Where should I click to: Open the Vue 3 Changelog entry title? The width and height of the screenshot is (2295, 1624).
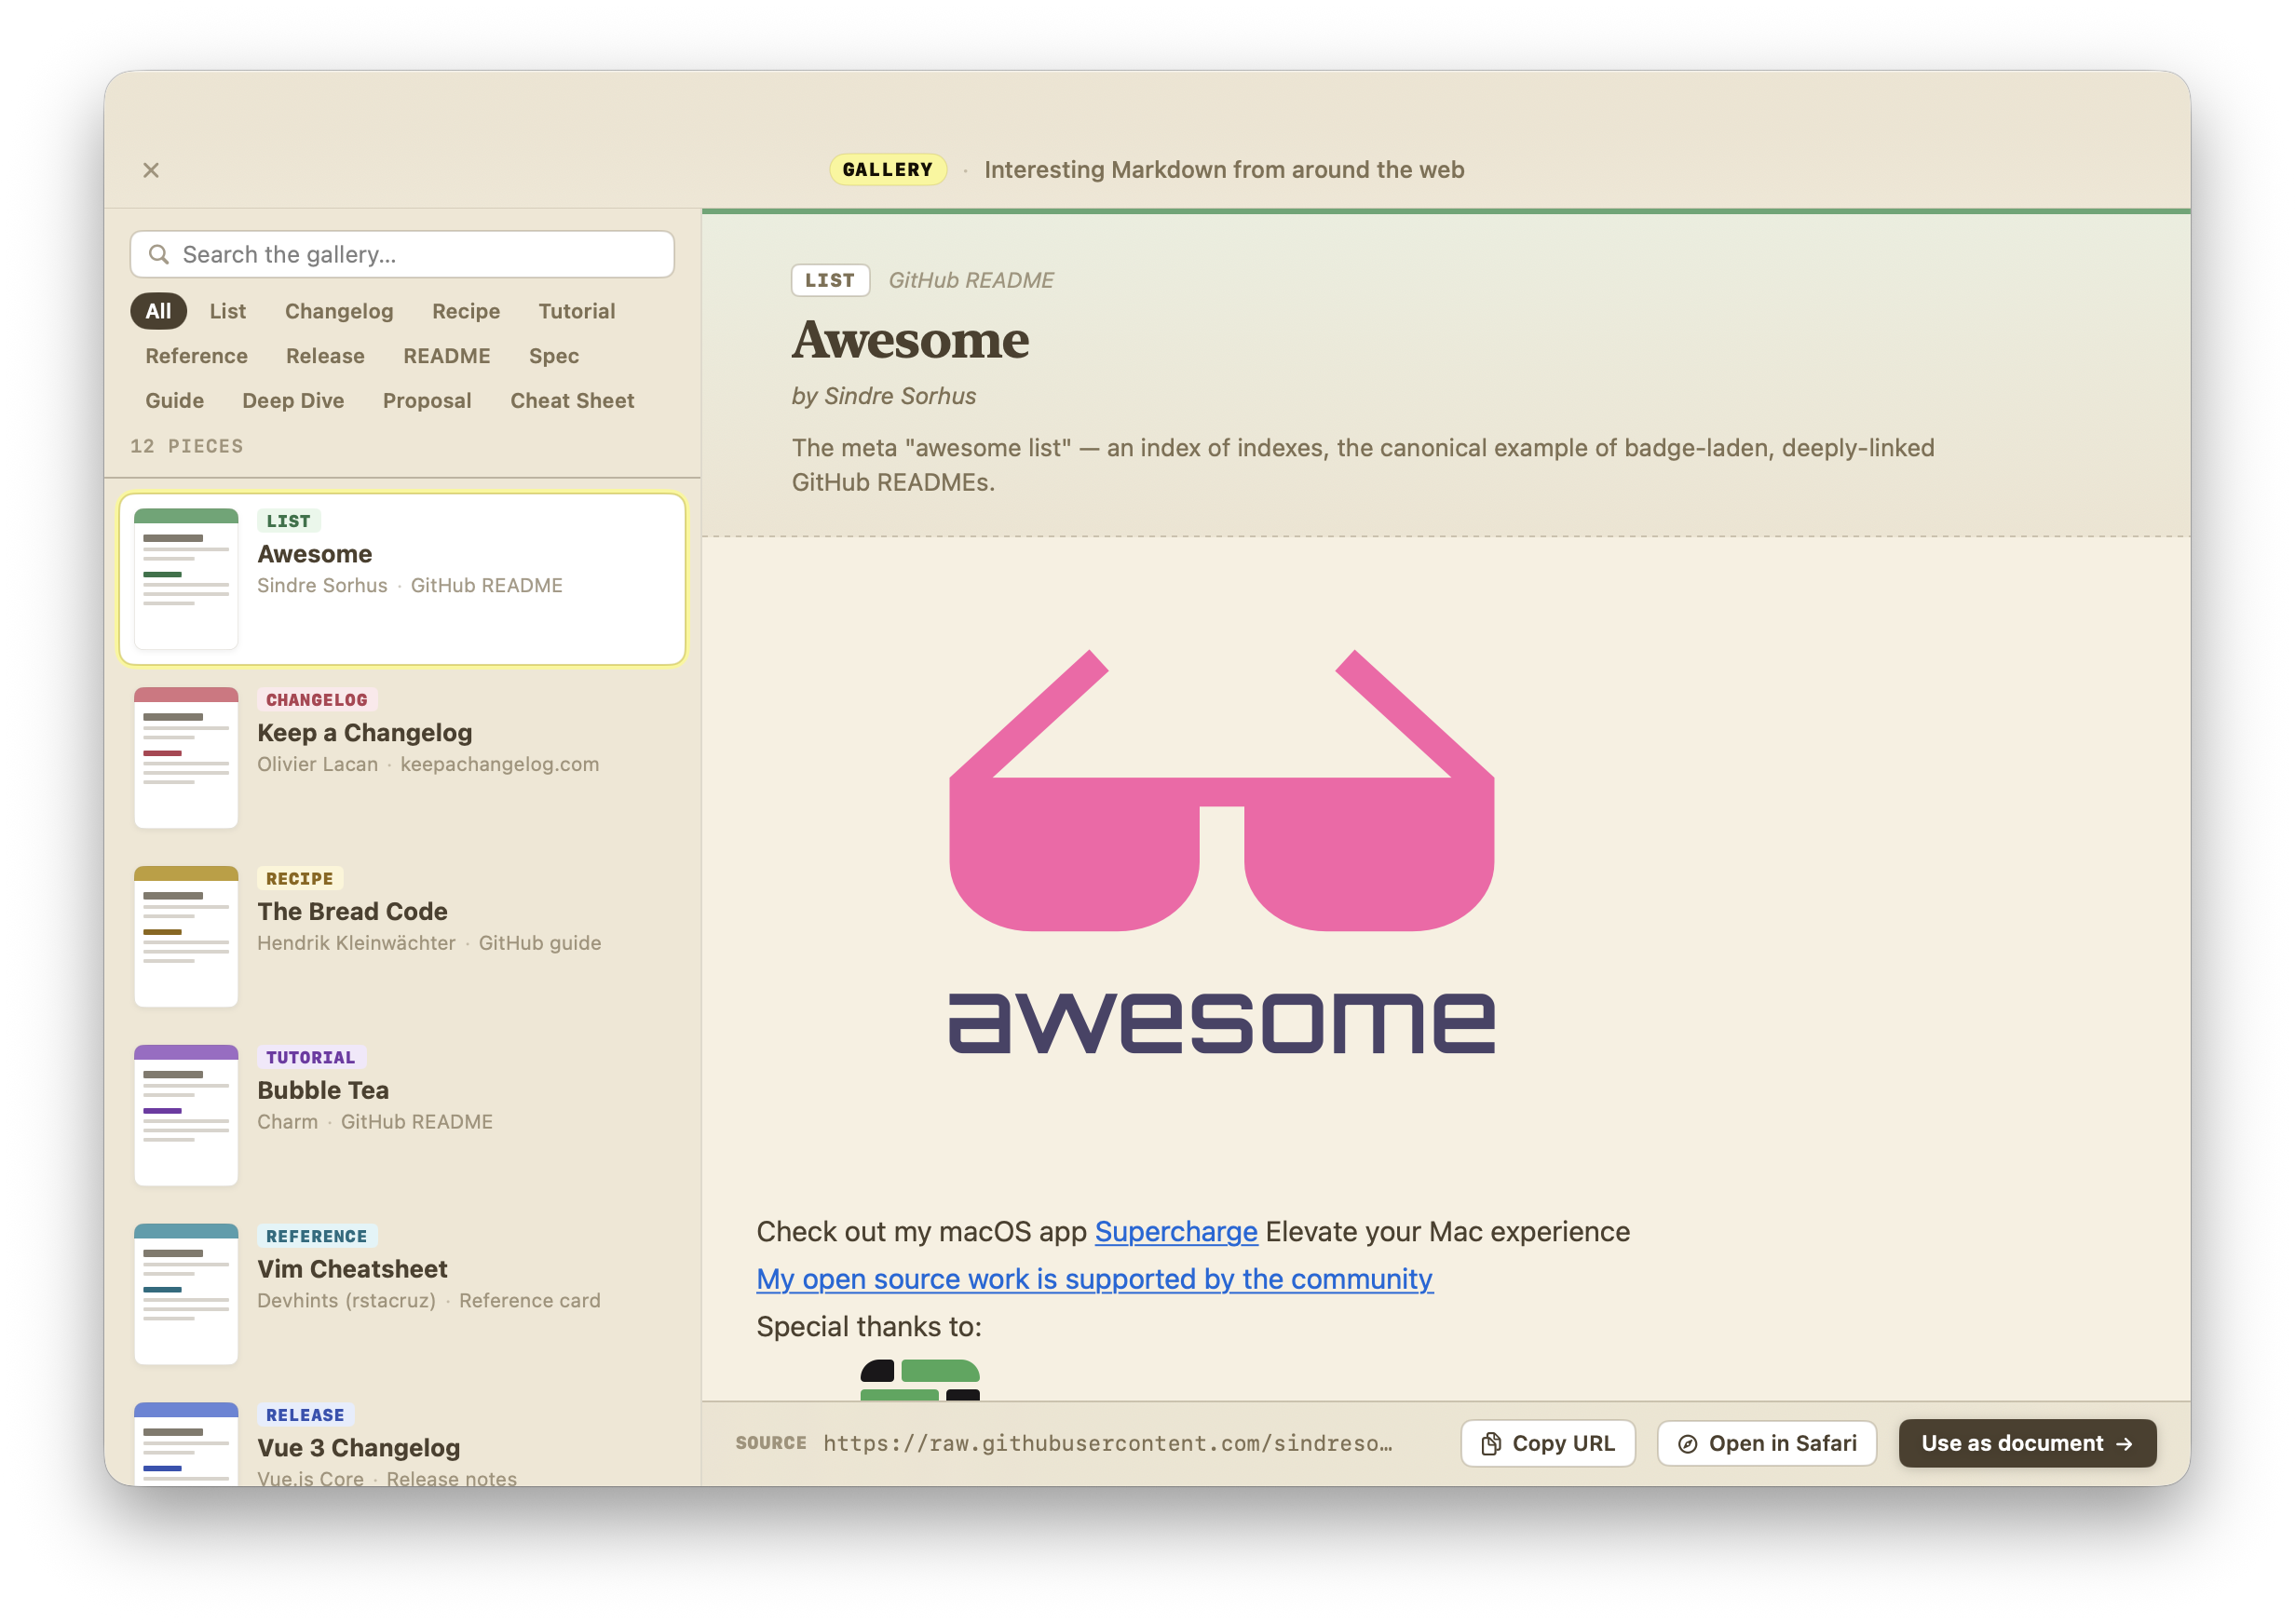point(359,1449)
